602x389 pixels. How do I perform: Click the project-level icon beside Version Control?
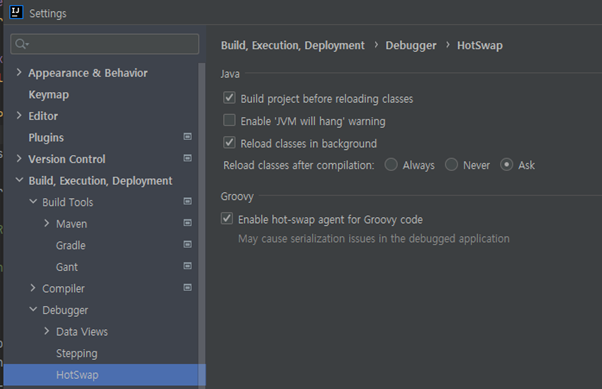click(187, 158)
